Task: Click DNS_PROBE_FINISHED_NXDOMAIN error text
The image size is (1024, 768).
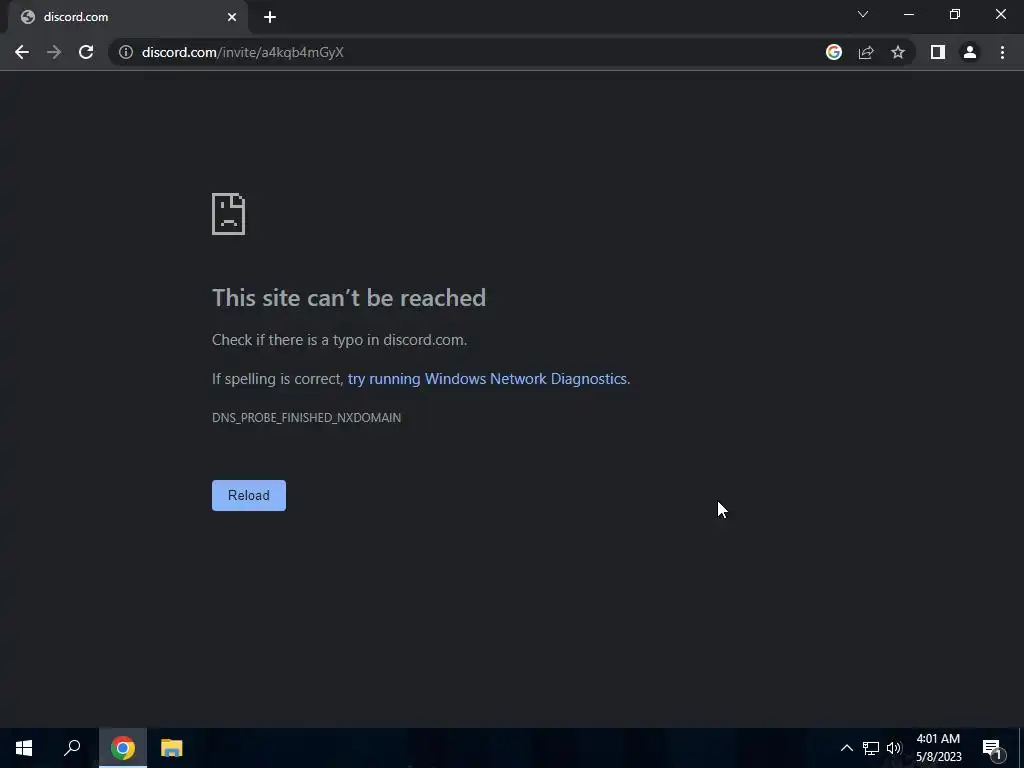Action: (x=306, y=418)
